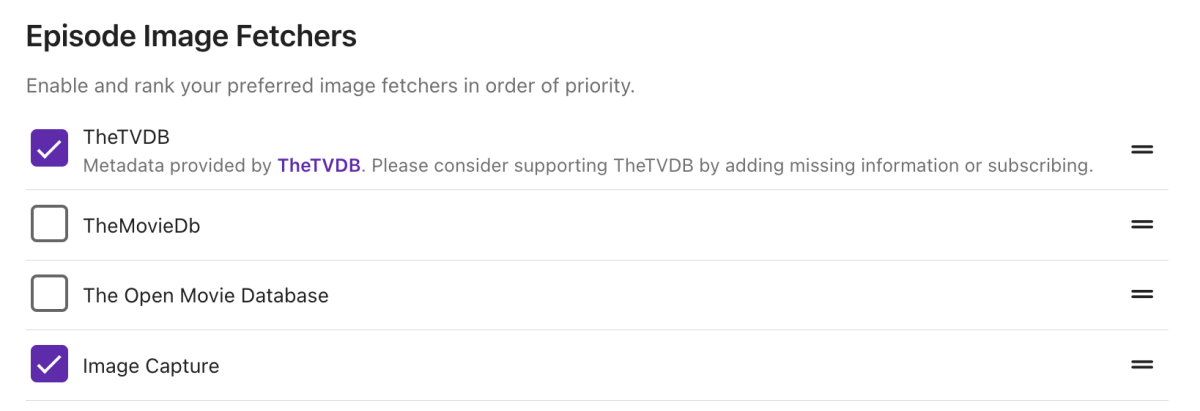Click TheMovieDb drag handle icon
Image resolution: width=1200 pixels, height=411 pixels.
coord(1142,225)
